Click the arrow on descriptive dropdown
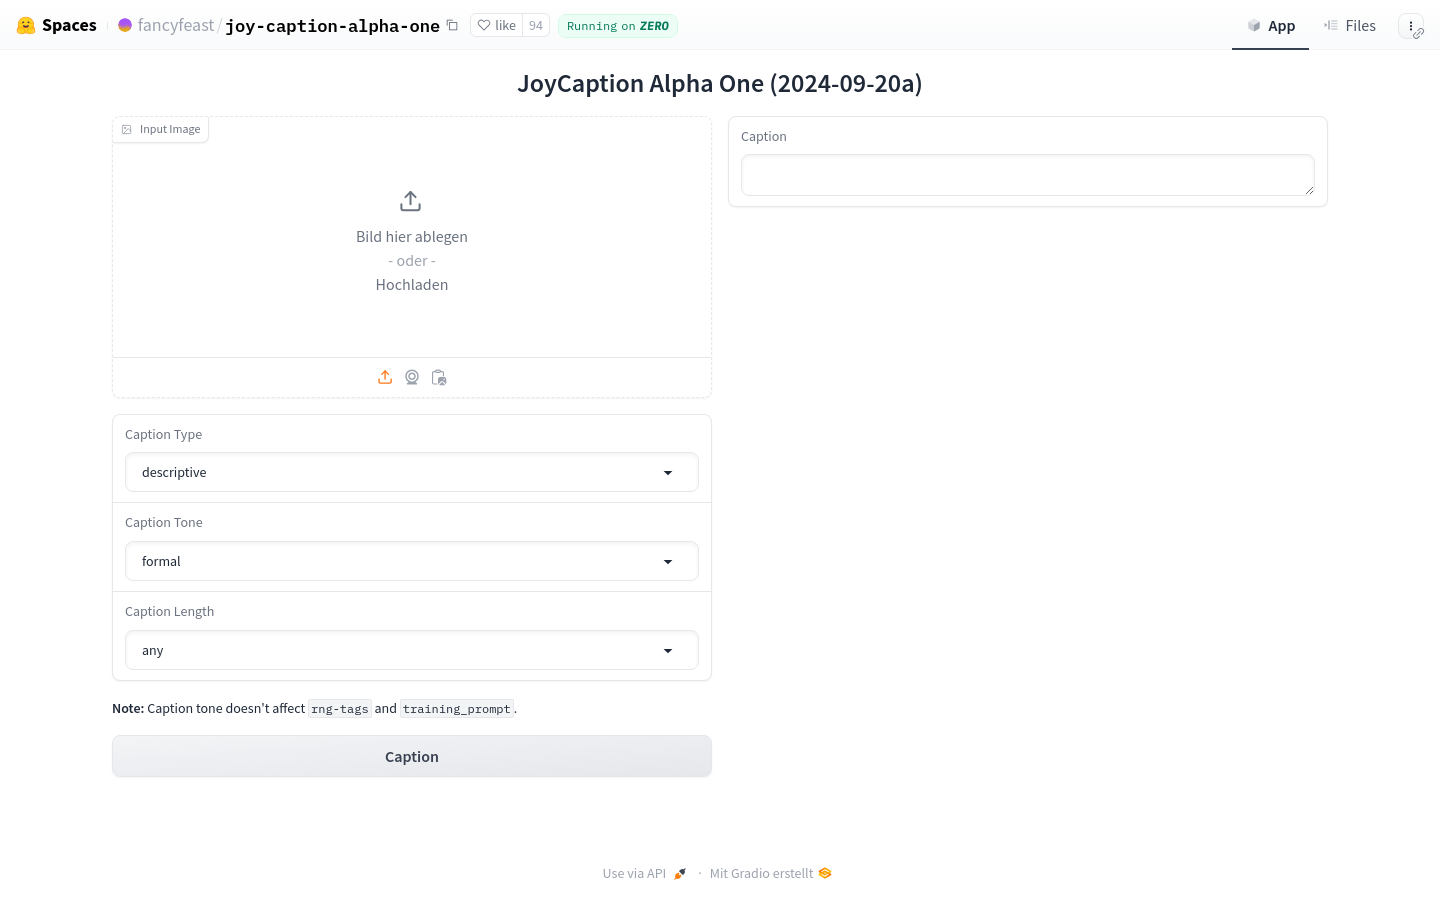1440x900 pixels. 668,473
